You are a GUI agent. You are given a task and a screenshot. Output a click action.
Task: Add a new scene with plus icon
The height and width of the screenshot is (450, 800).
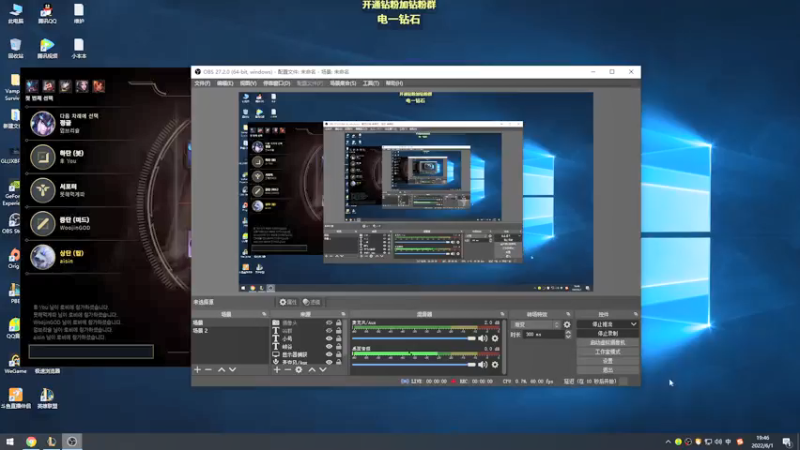pos(197,369)
